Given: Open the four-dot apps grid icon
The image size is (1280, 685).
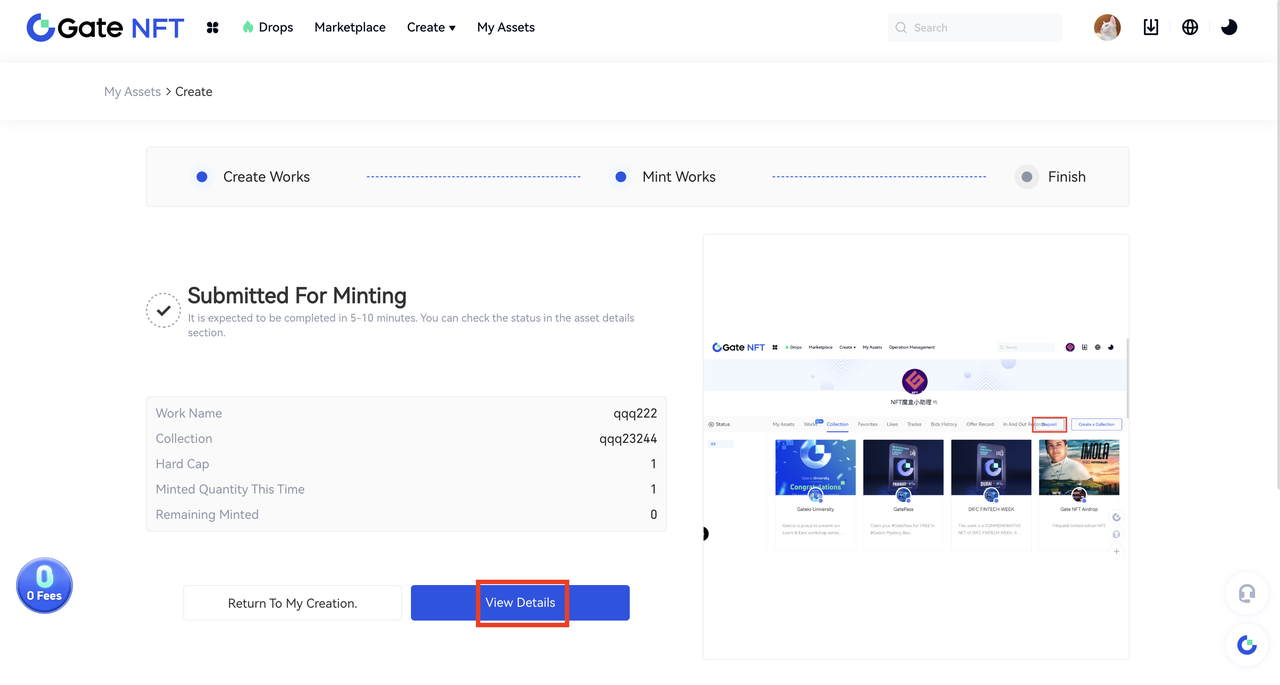Looking at the screenshot, I should pos(212,28).
